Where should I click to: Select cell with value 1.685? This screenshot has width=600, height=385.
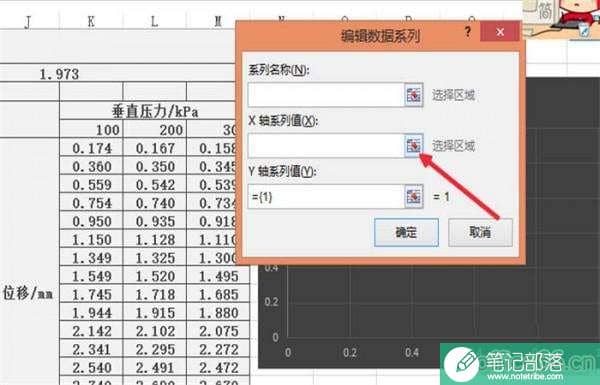pyautogui.click(x=218, y=294)
